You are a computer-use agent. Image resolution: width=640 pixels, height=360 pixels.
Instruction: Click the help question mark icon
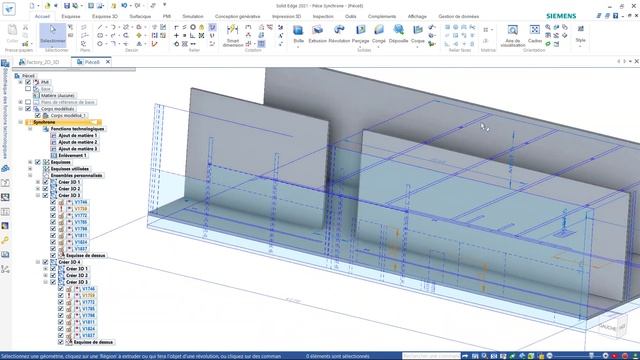(x=616, y=16)
